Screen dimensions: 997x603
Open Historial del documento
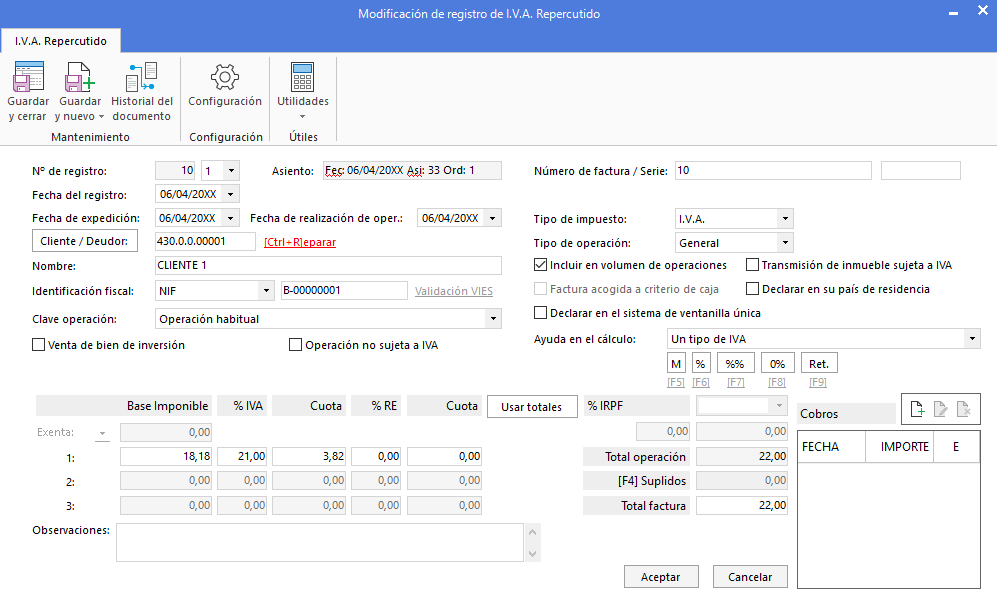(x=142, y=92)
